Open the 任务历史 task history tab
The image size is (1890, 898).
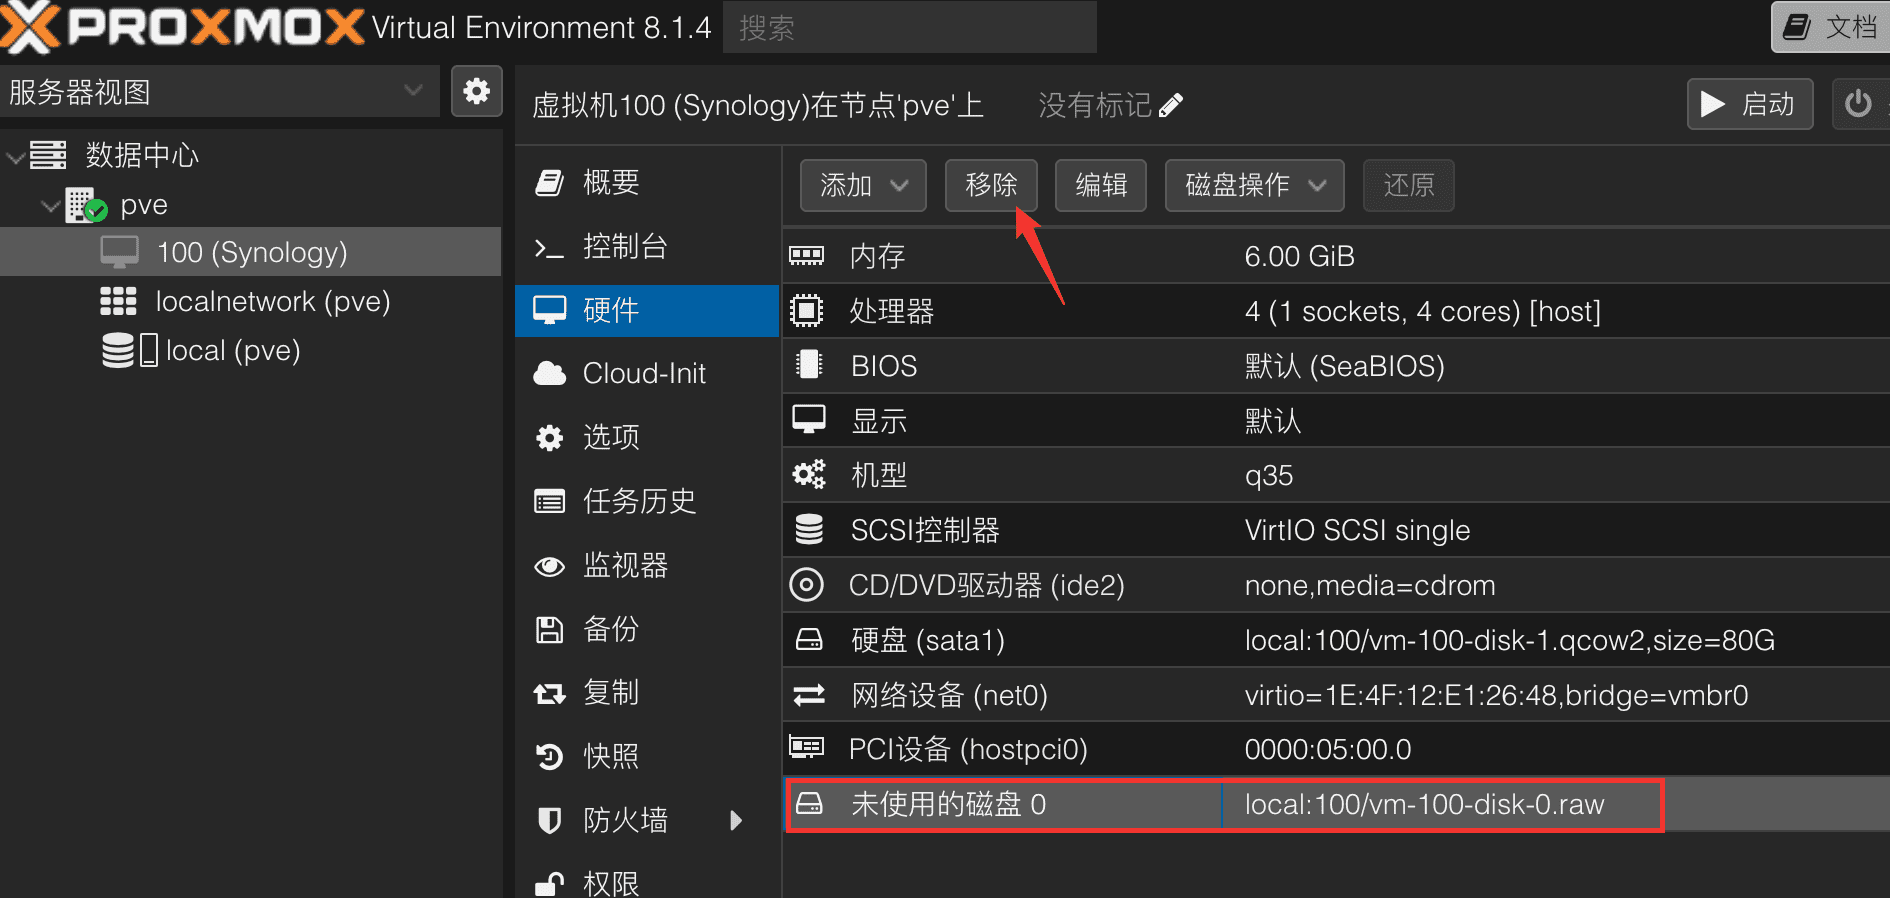[x=647, y=501]
